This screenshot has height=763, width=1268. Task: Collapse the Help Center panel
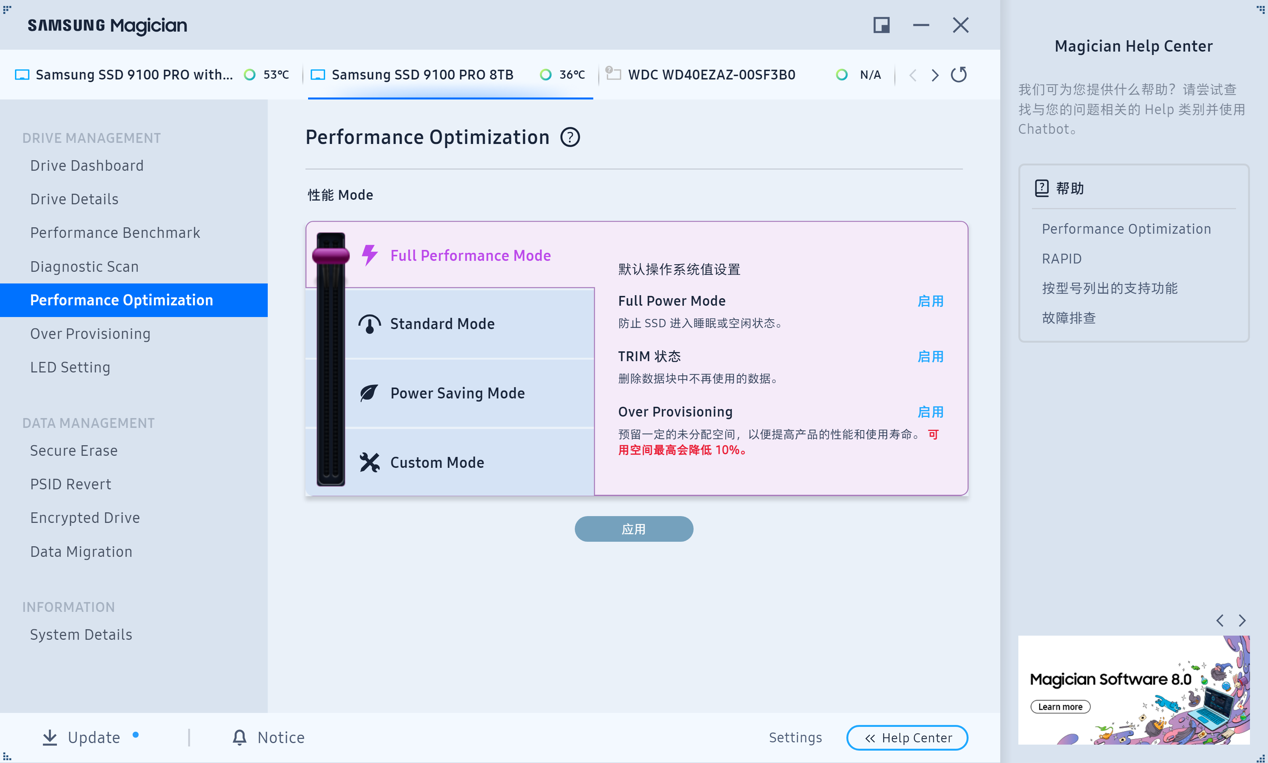tap(907, 738)
